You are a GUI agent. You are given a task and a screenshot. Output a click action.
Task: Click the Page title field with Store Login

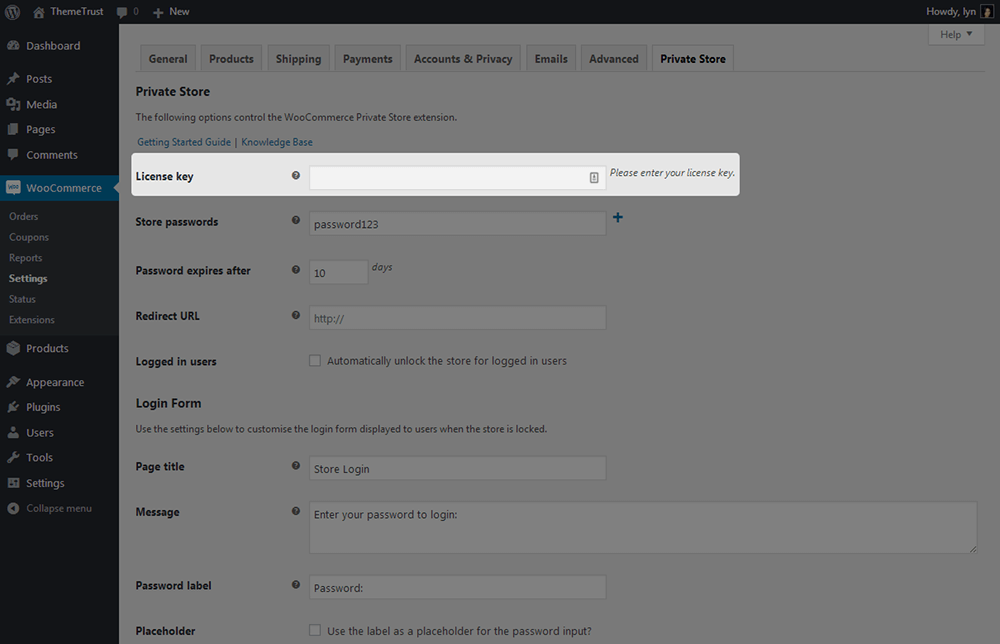[457, 468]
